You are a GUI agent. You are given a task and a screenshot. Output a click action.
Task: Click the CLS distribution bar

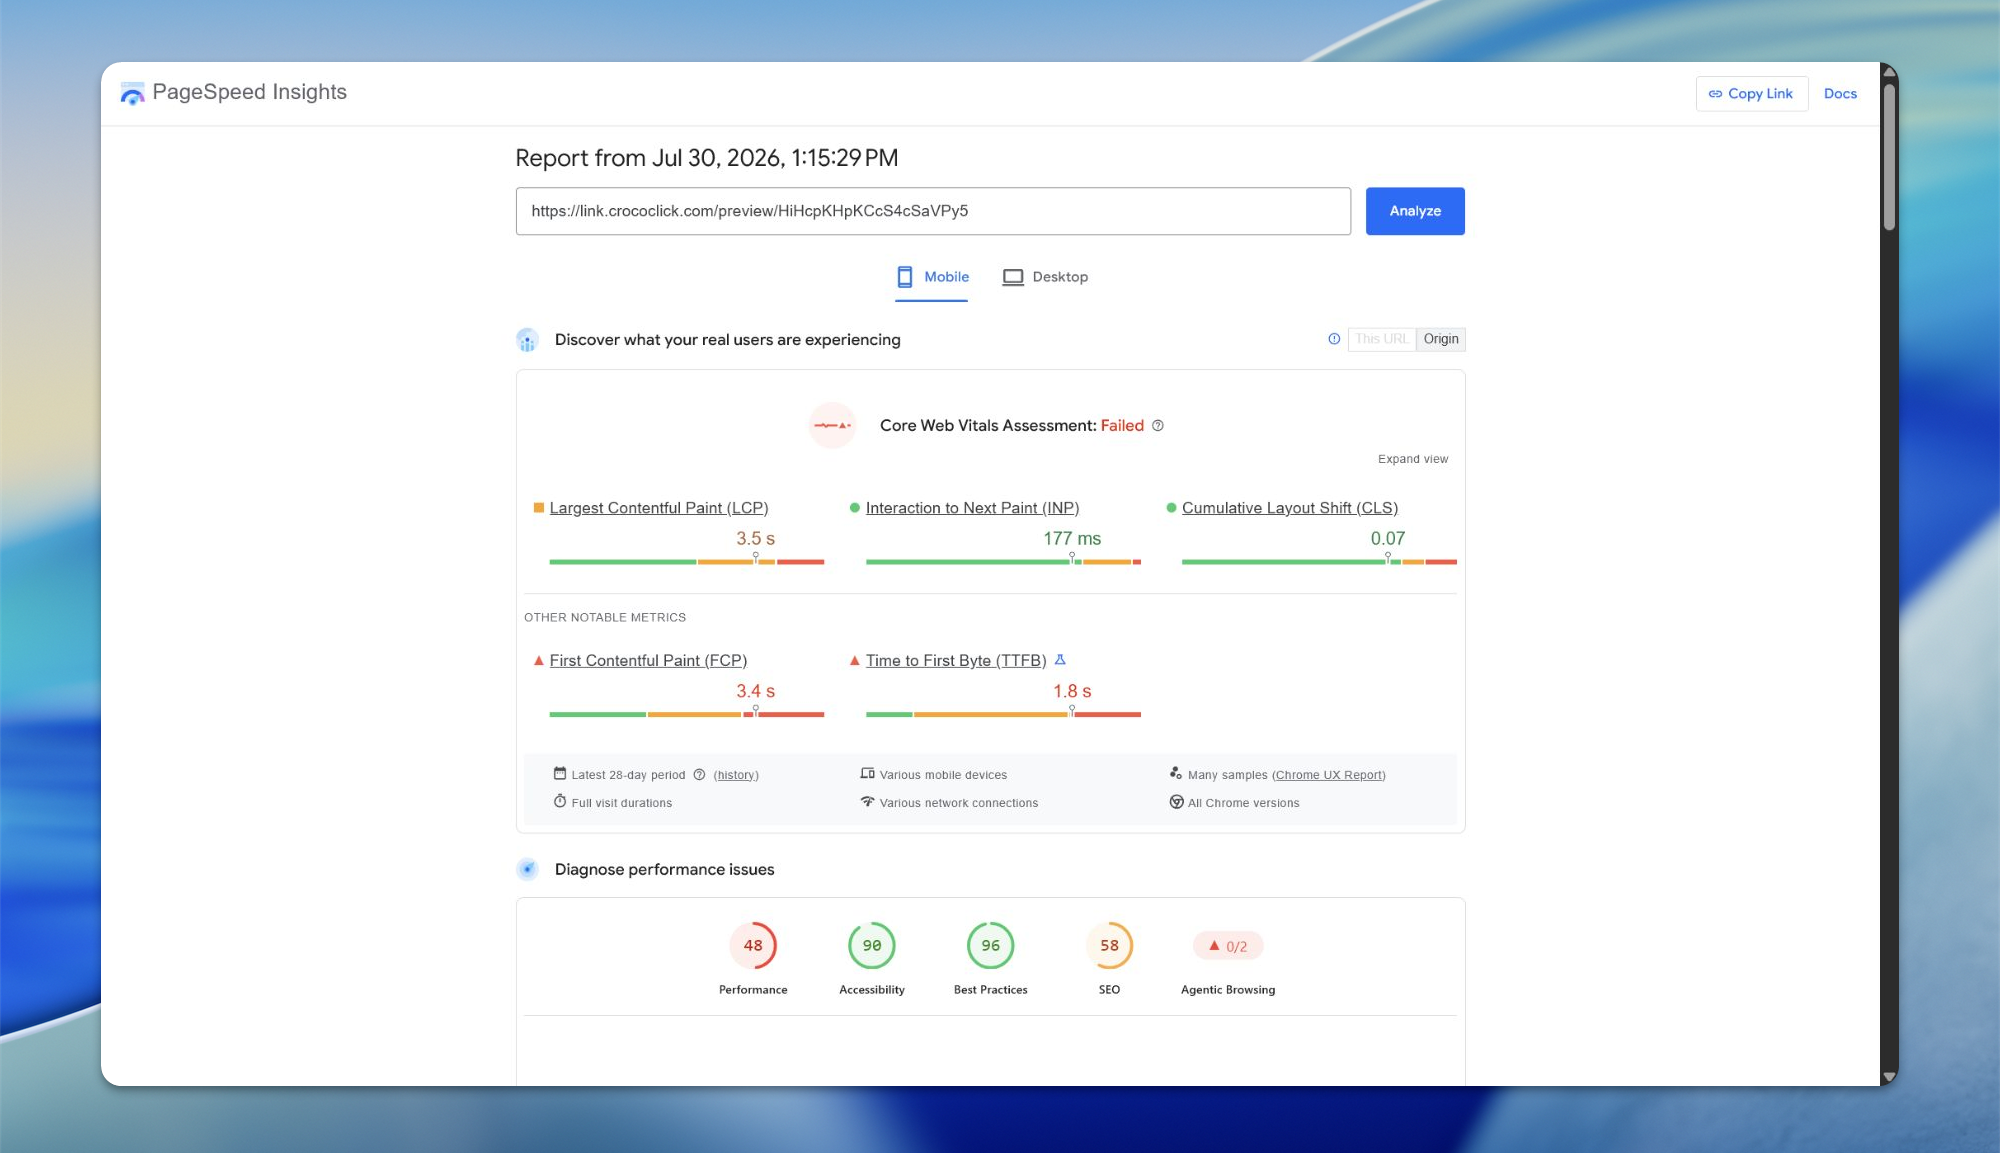coord(1319,562)
